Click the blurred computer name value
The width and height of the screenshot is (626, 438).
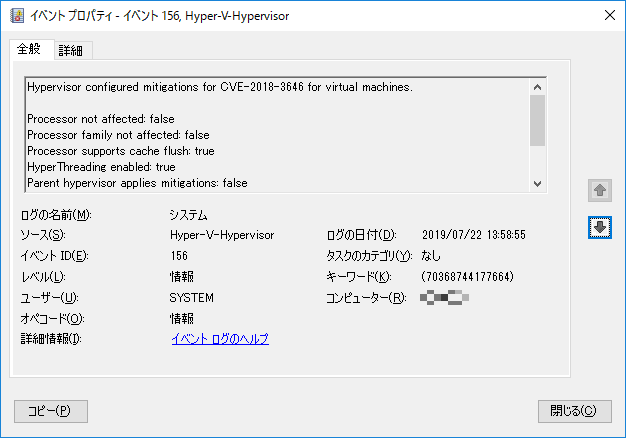pyautogui.click(x=444, y=298)
